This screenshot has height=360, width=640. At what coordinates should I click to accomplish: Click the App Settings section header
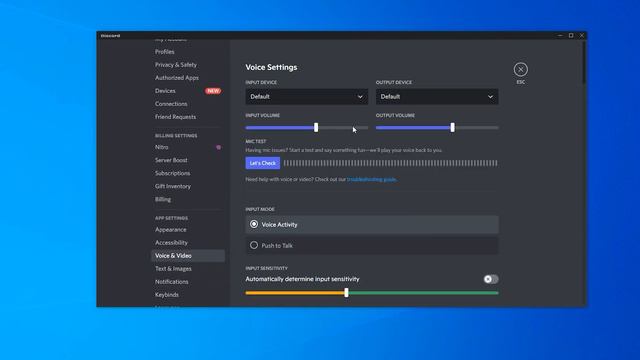click(x=171, y=218)
